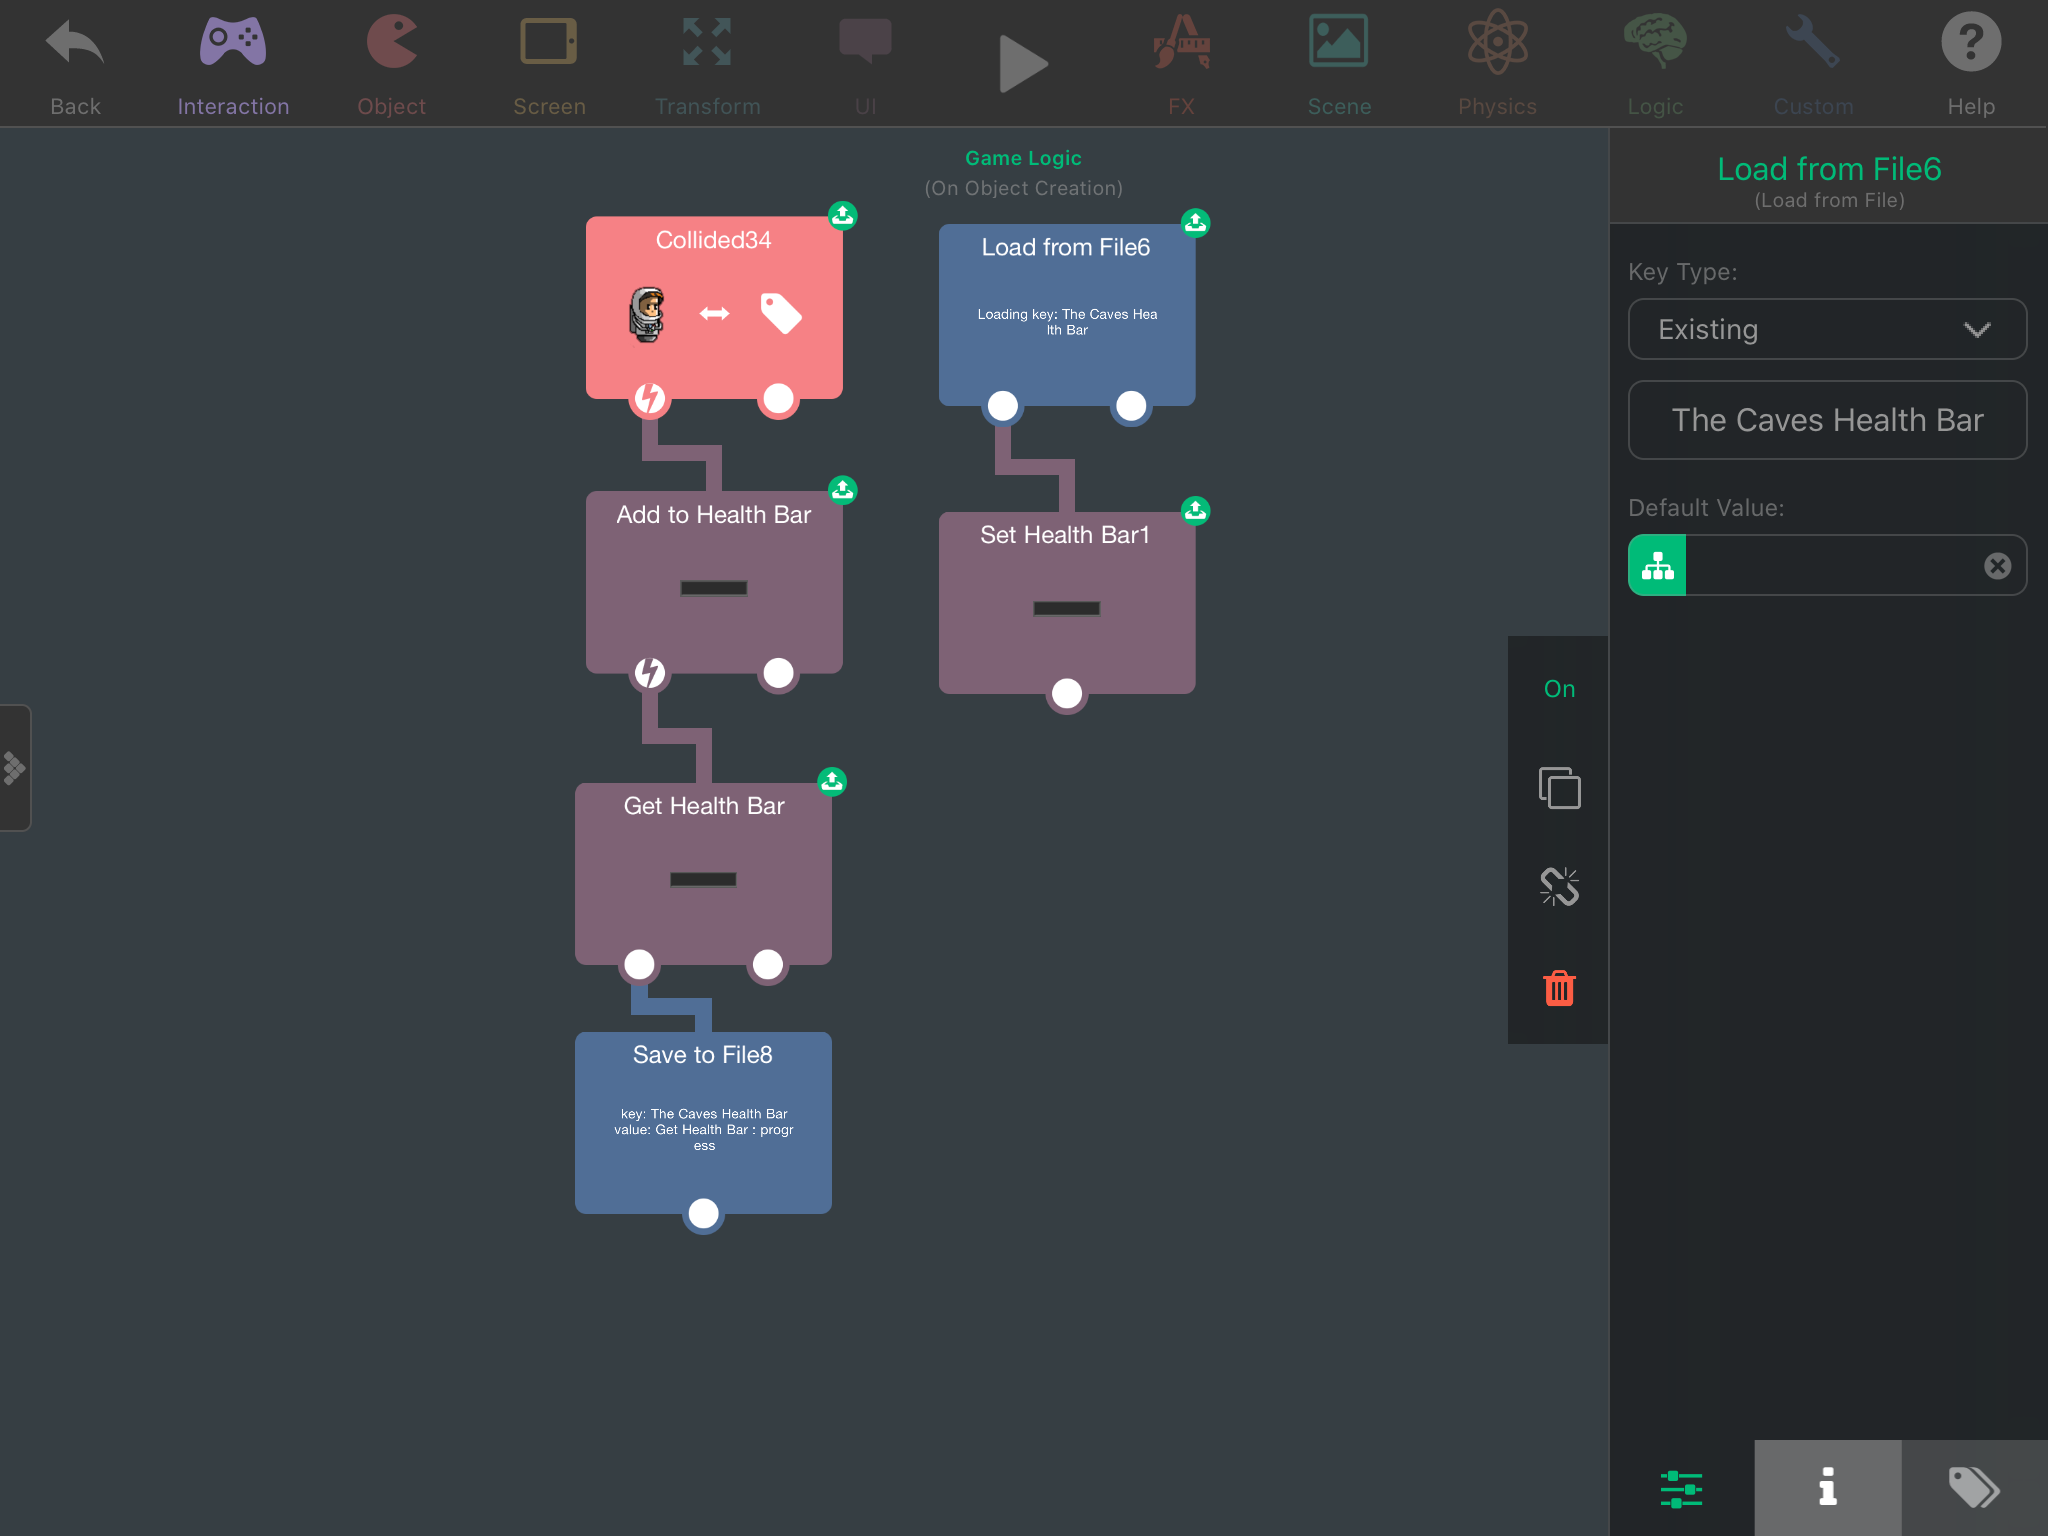Expand the left side panel handle
The height and width of the screenshot is (1536, 2048).
[15, 768]
